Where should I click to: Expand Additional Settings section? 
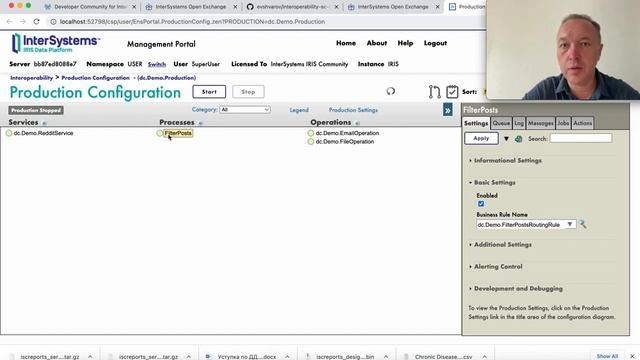(500, 244)
